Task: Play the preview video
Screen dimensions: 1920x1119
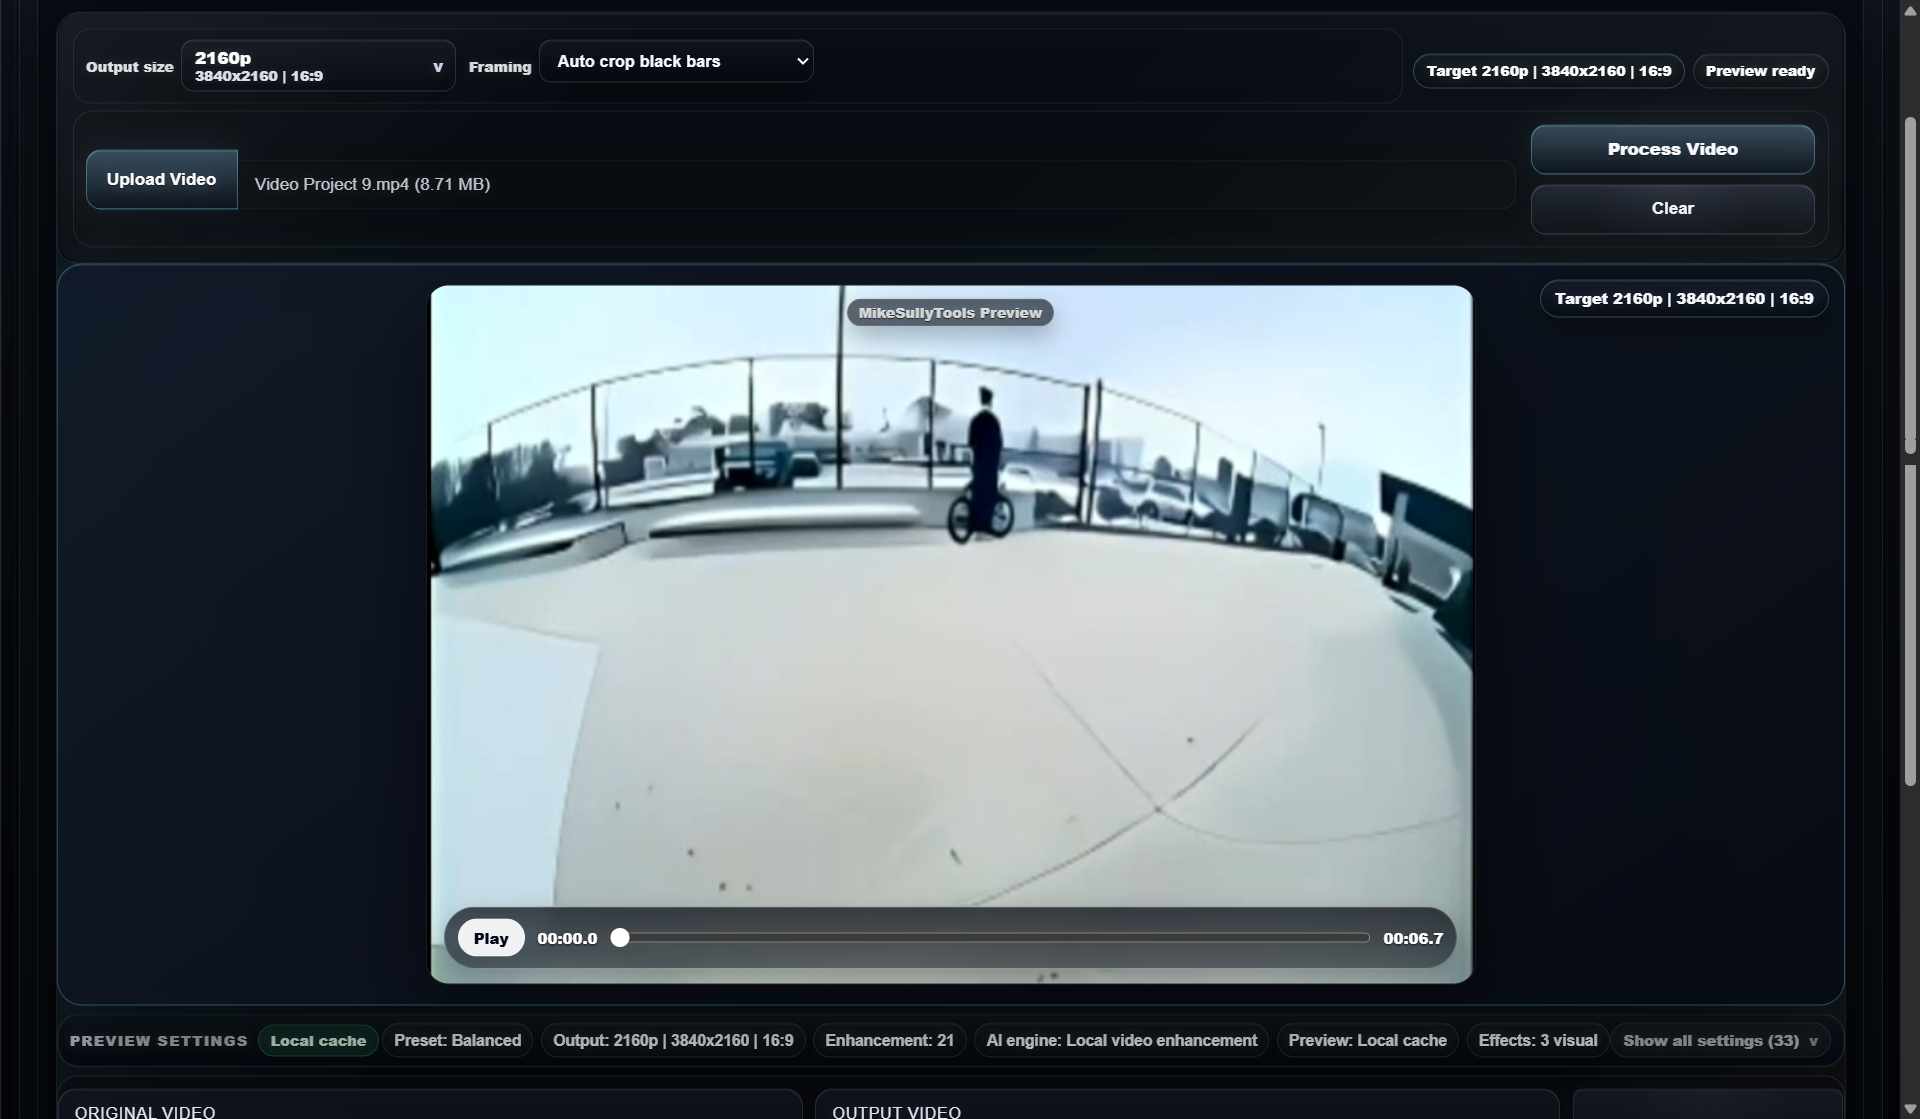Action: pos(491,938)
